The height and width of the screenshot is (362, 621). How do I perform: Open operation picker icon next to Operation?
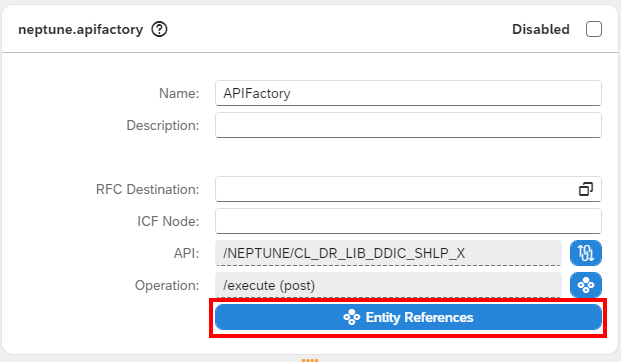[586, 285]
